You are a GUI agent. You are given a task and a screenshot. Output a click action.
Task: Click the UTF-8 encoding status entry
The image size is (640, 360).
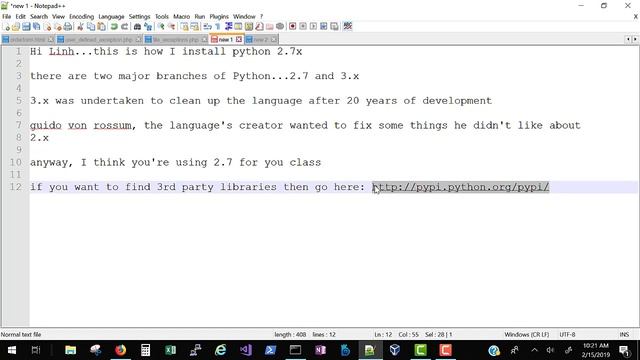coord(567,335)
